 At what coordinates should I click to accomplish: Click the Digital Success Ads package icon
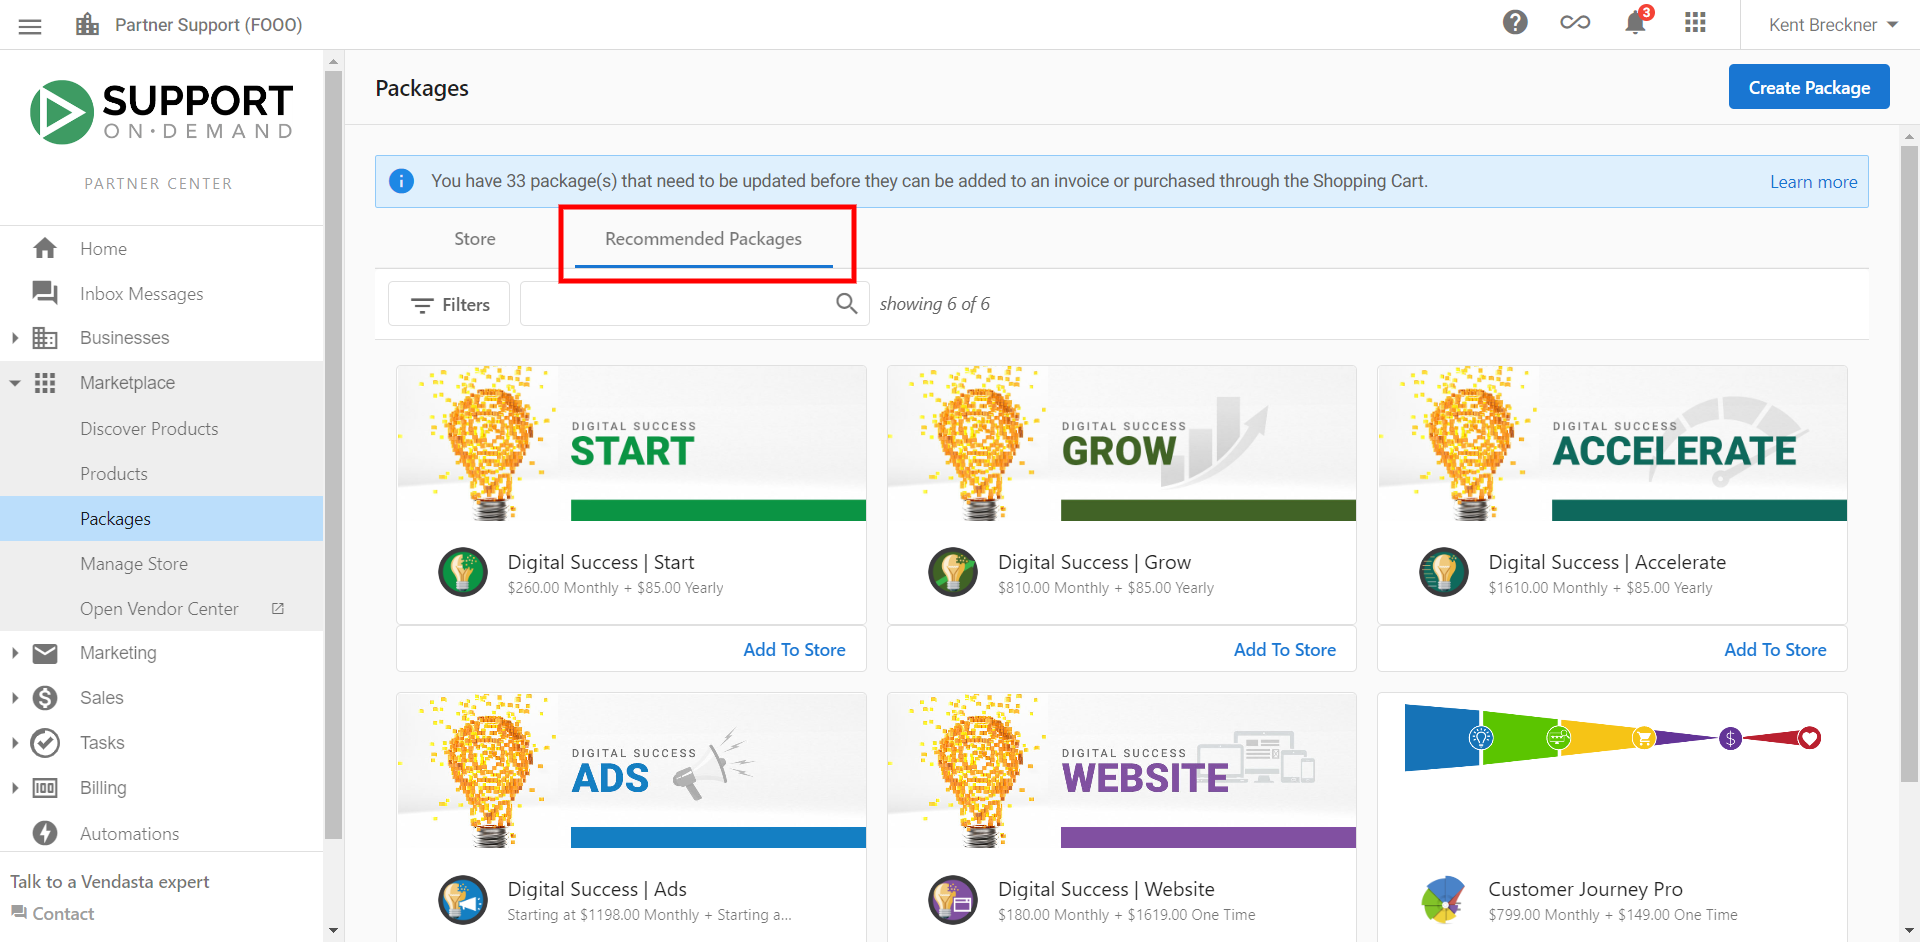[x=463, y=899]
